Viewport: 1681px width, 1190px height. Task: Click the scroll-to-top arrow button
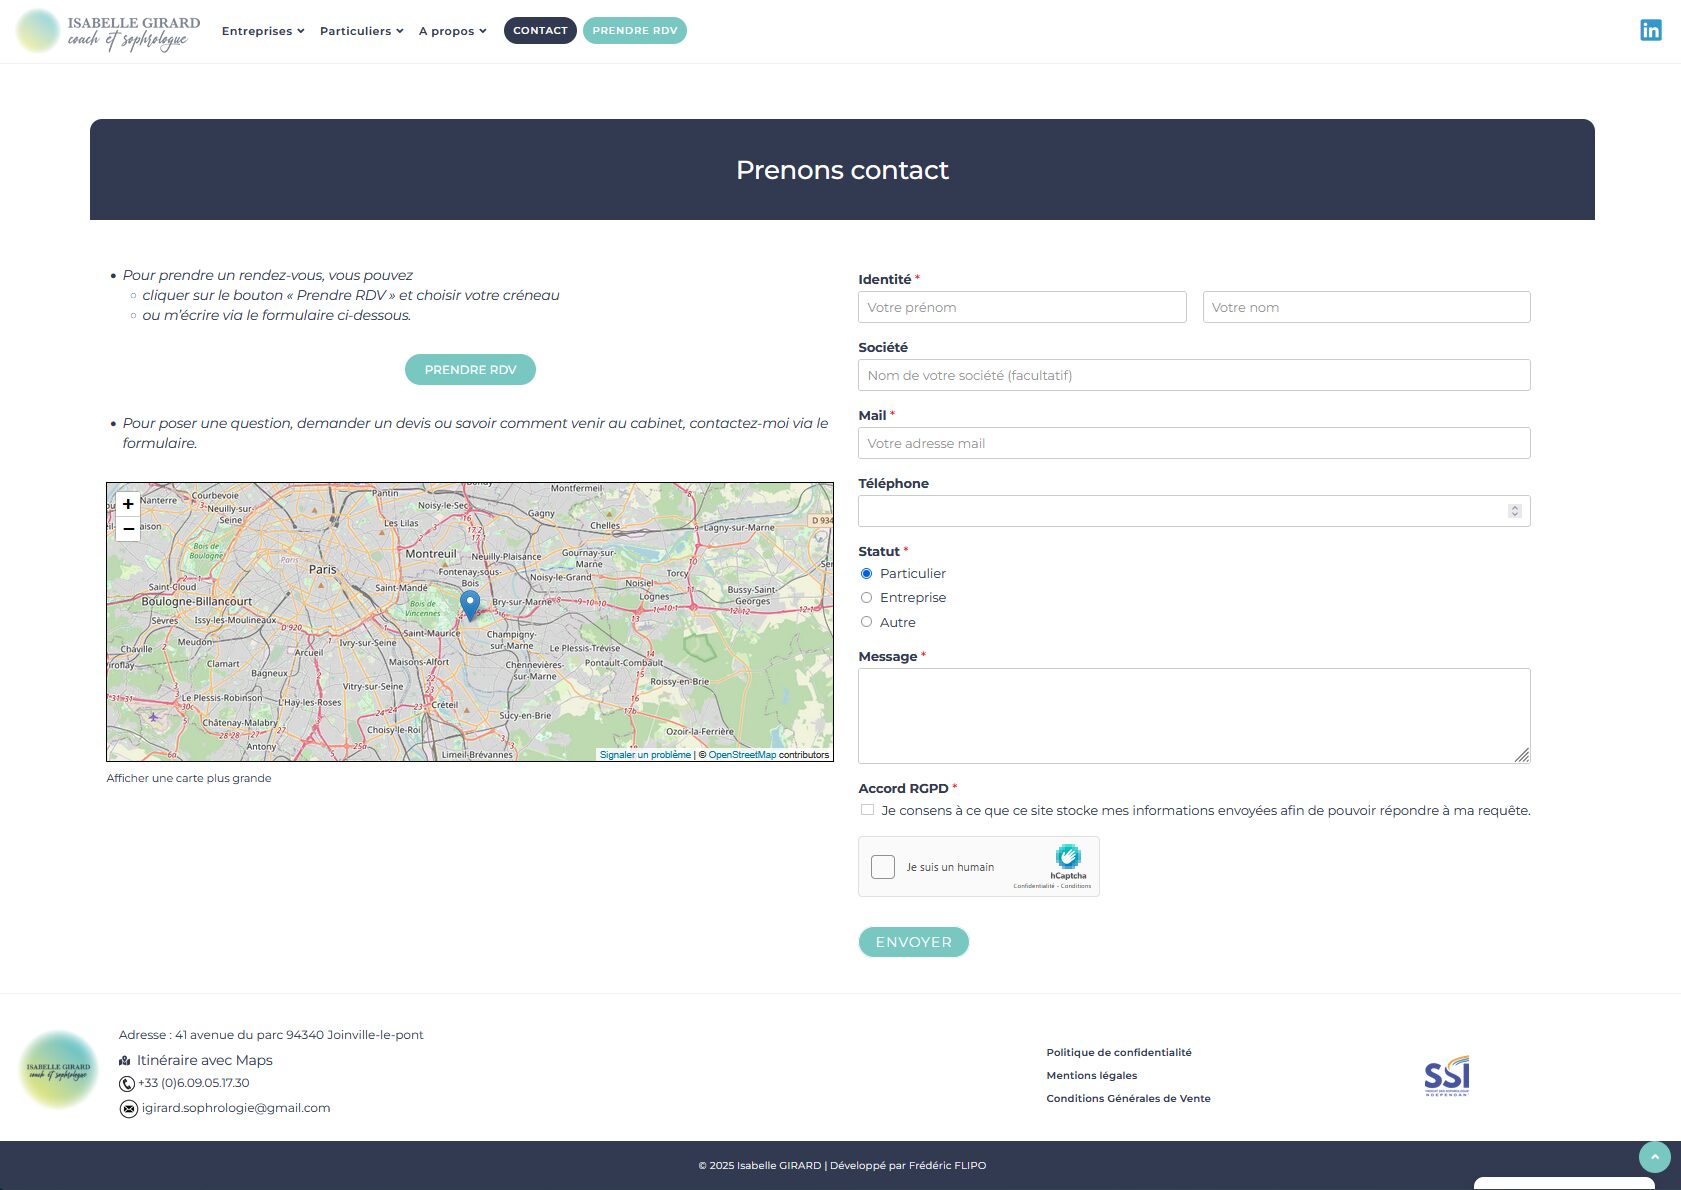(x=1654, y=1157)
